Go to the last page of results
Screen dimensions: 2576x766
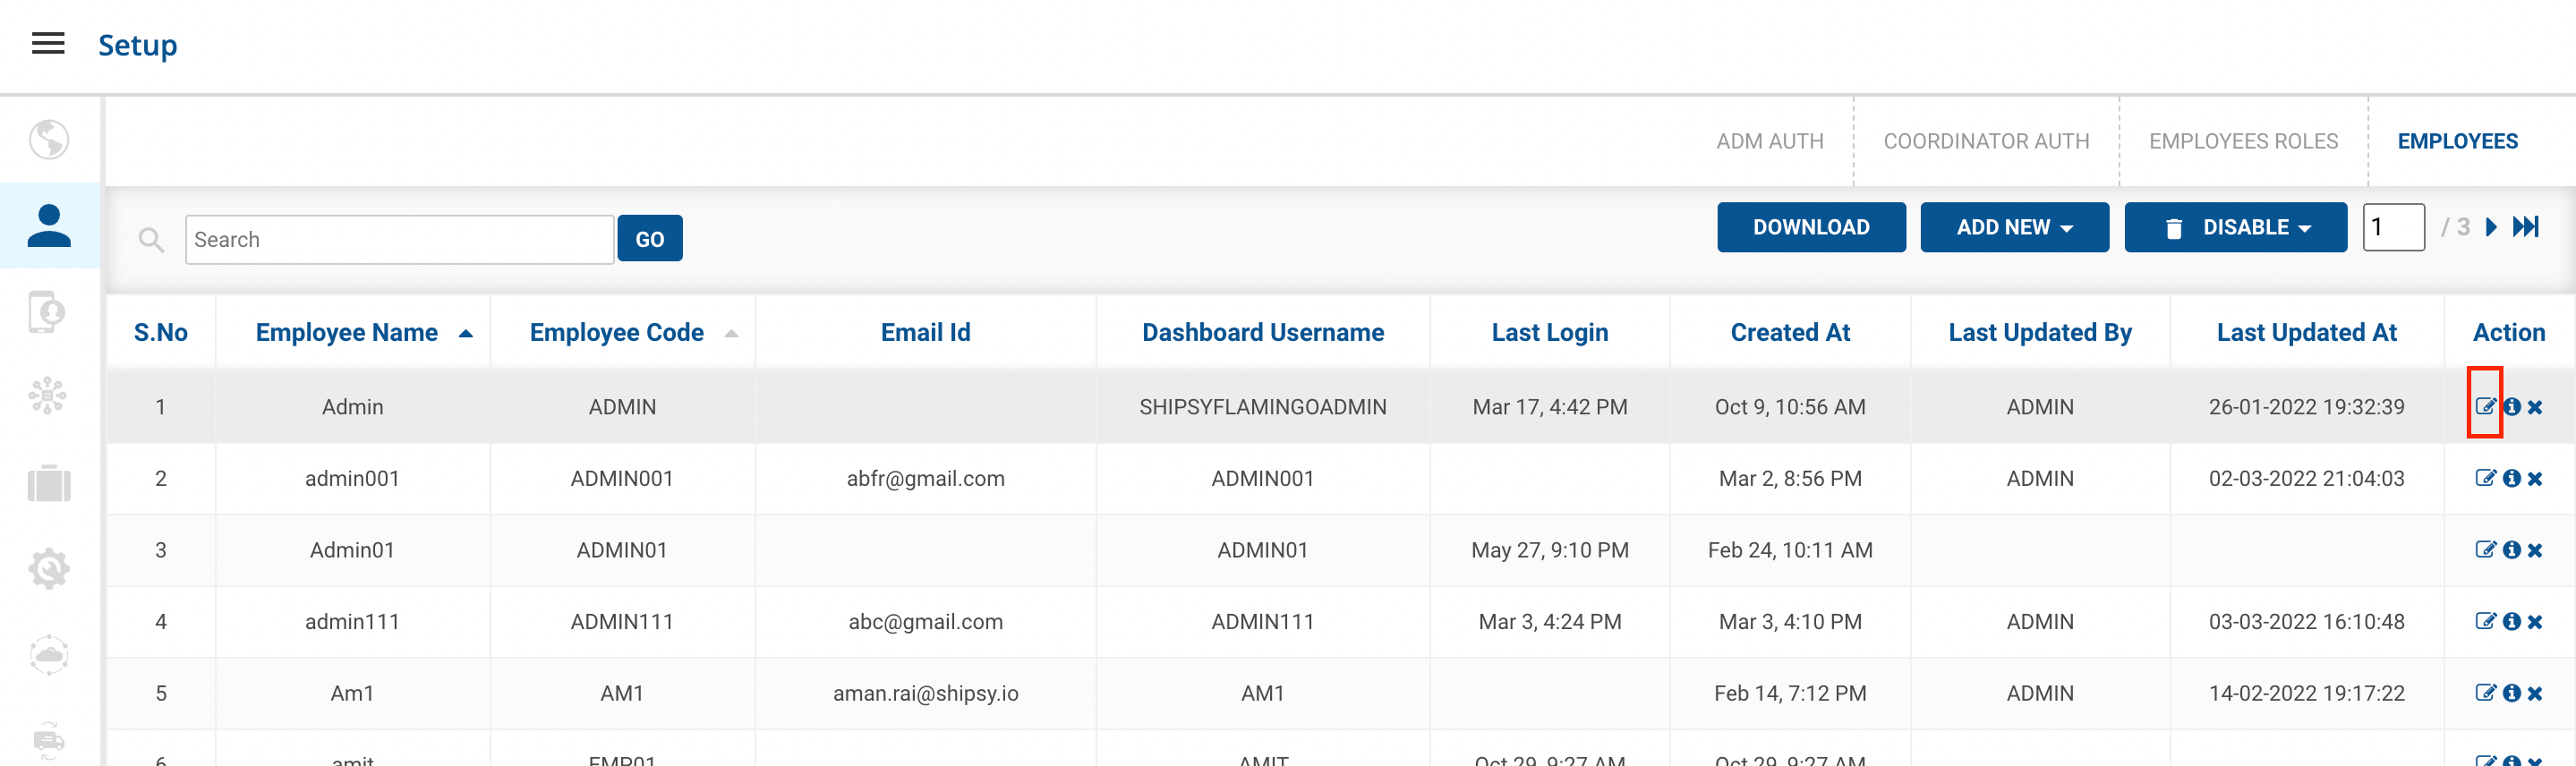(2526, 227)
